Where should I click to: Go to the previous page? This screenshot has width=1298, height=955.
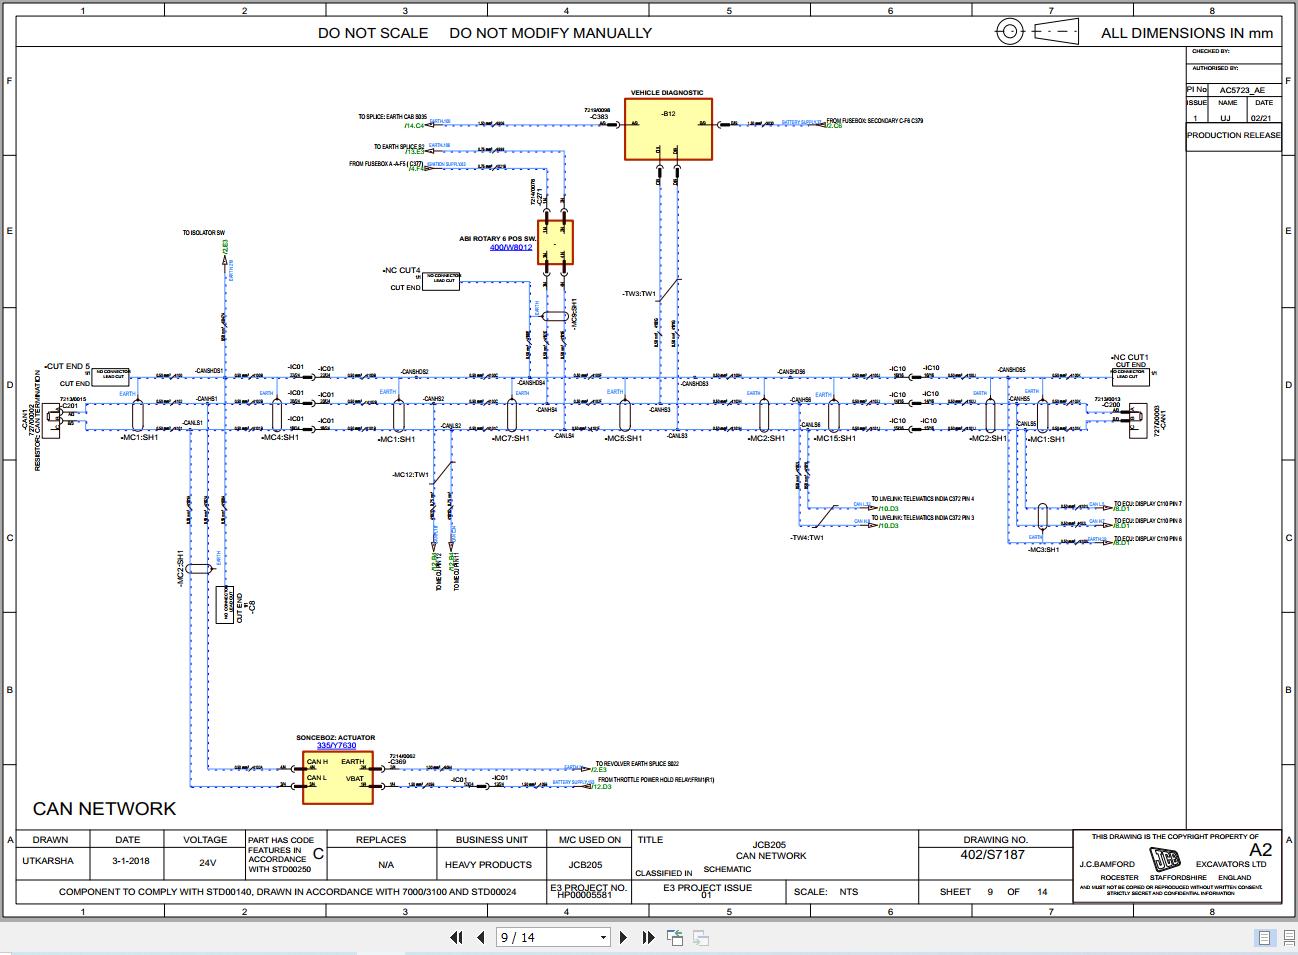(481, 937)
